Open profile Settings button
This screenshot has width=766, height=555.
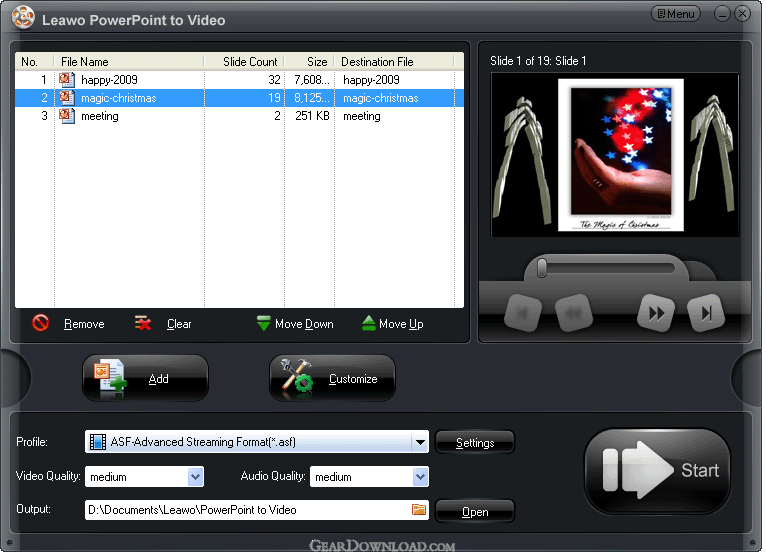pos(477,444)
